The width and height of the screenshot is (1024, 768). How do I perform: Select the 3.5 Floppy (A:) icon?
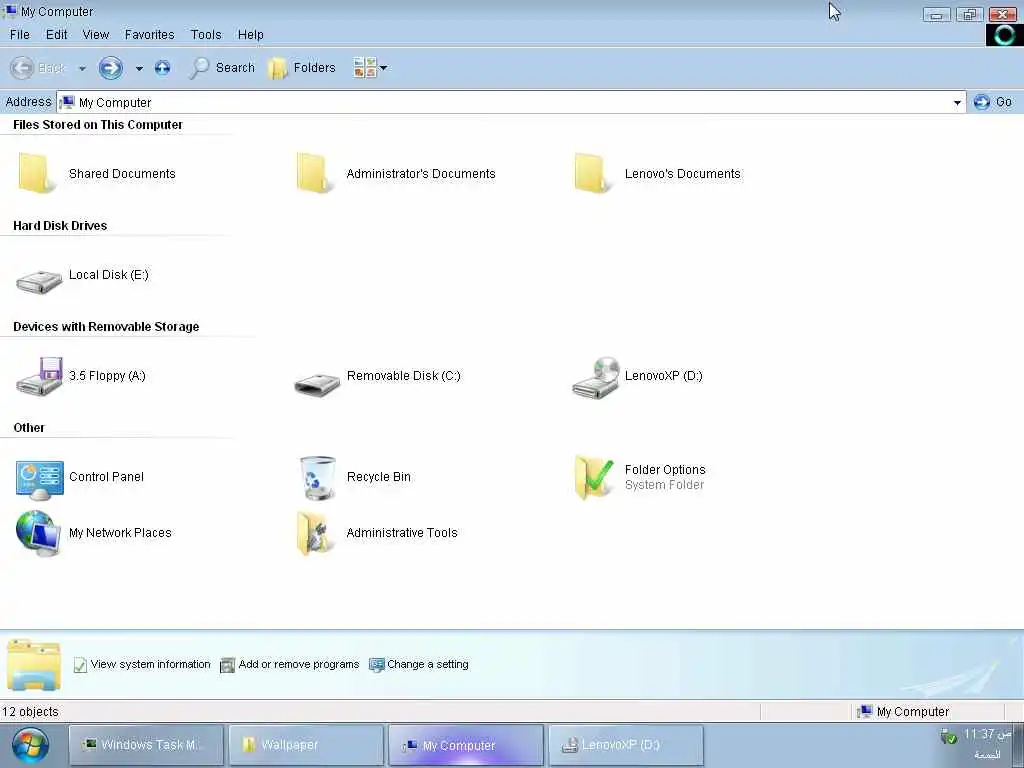pos(39,376)
